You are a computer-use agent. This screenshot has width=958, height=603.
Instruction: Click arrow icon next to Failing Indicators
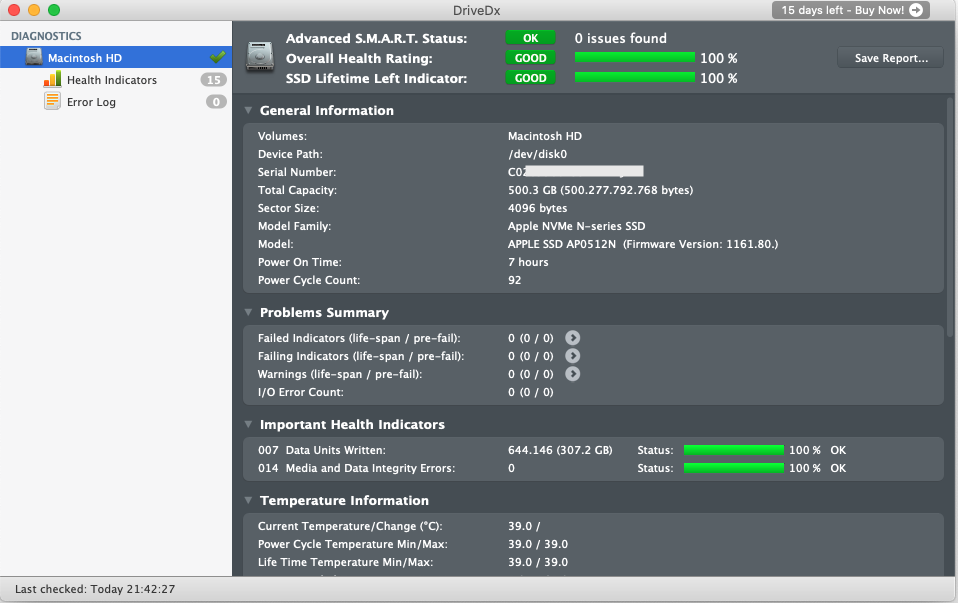pos(572,356)
